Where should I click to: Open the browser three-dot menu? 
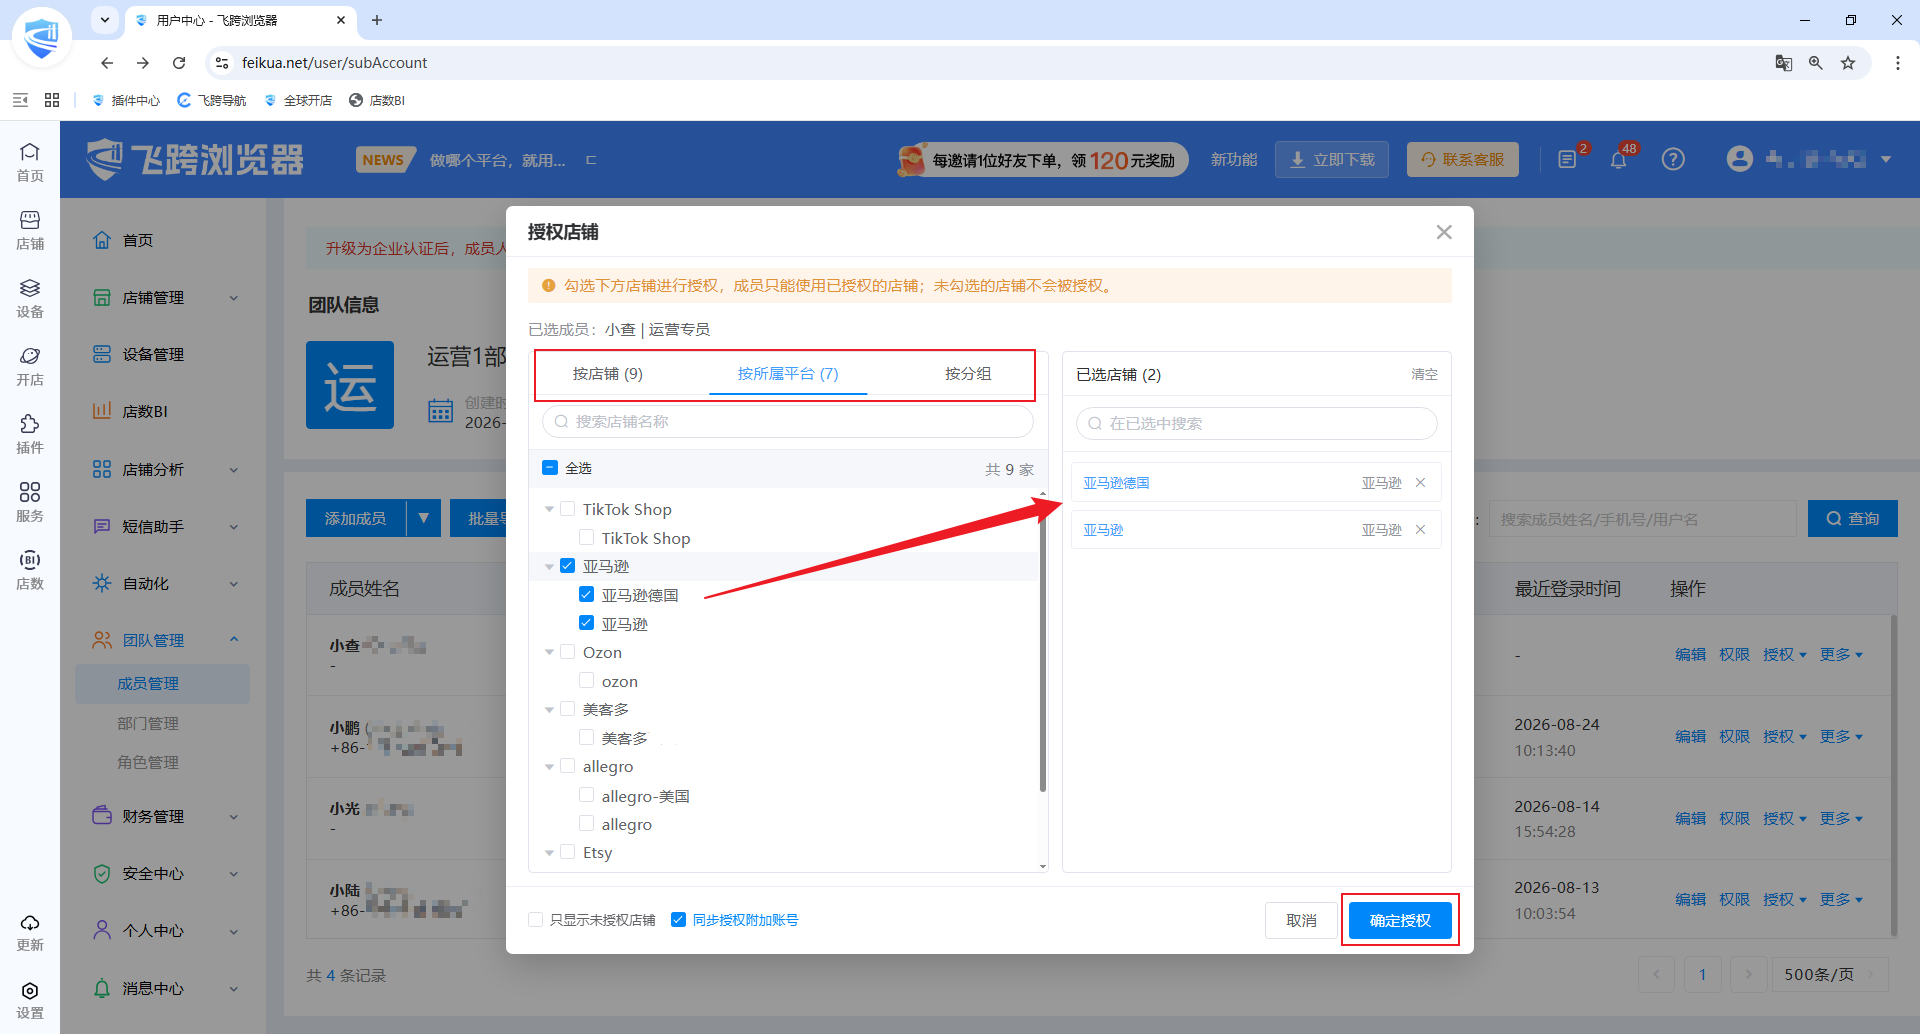pyautogui.click(x=1898, y=63)
